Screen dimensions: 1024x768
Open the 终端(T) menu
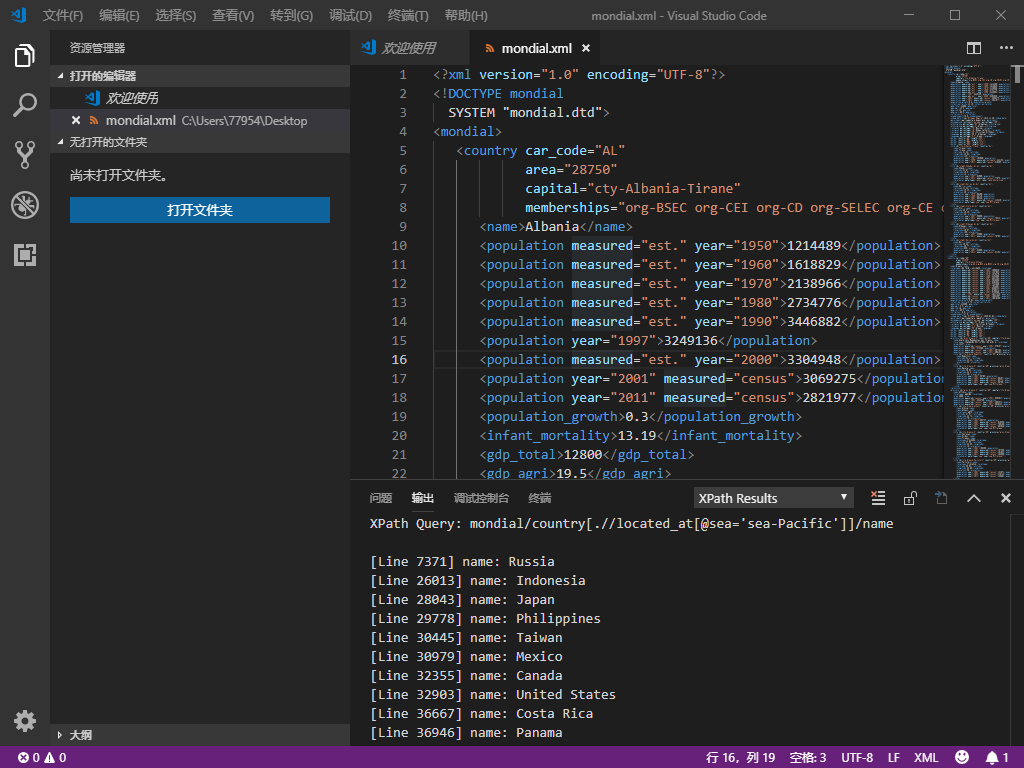(408, 16)
